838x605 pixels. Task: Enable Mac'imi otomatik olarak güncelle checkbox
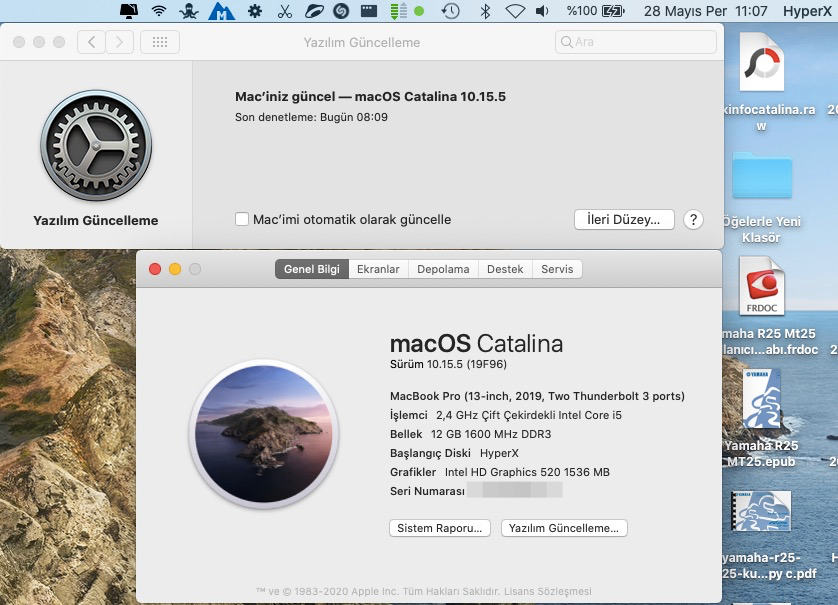coord(241,219)
